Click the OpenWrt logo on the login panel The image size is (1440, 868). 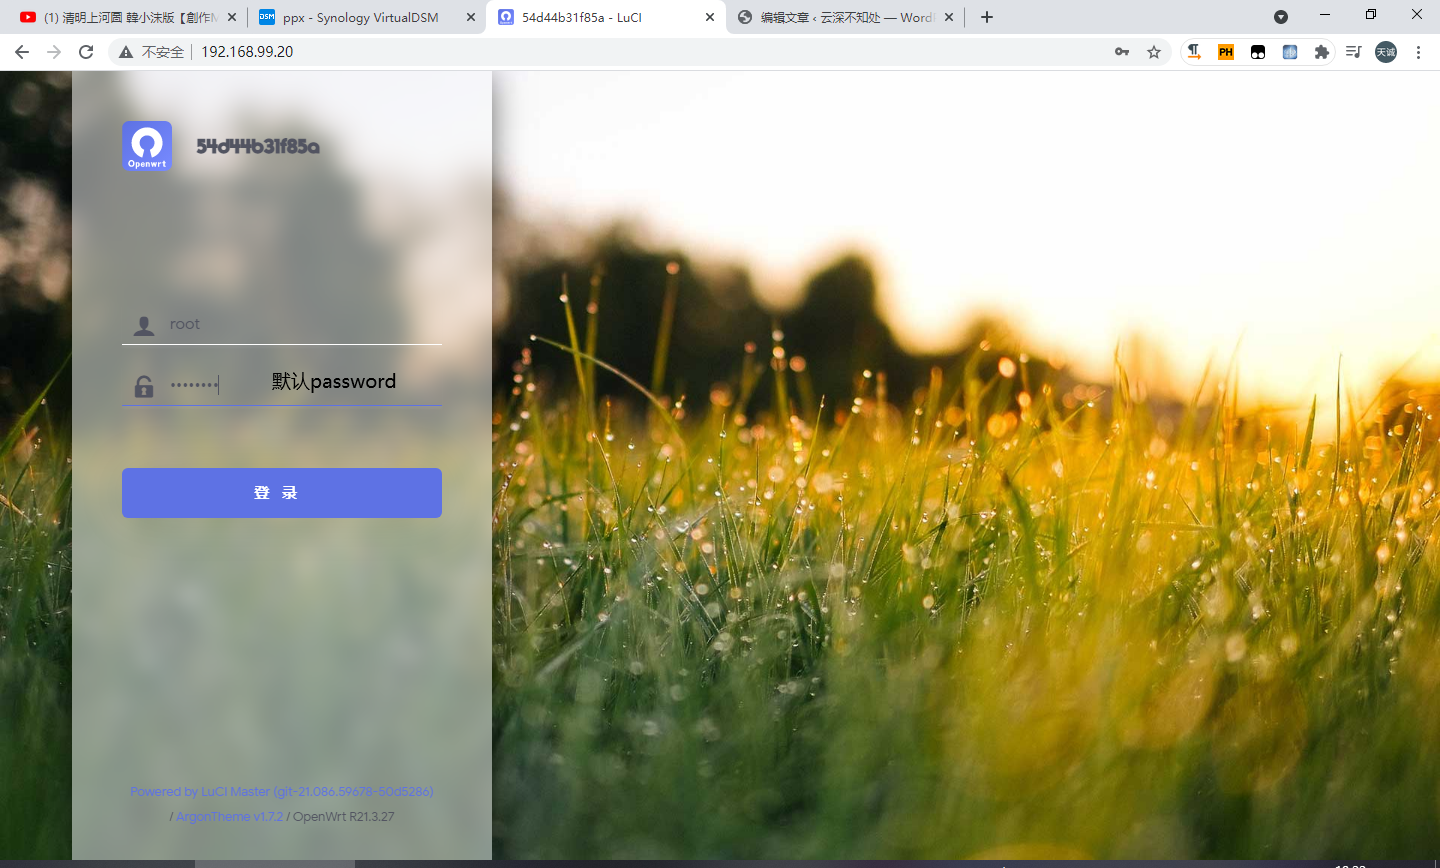click(146, 146)
